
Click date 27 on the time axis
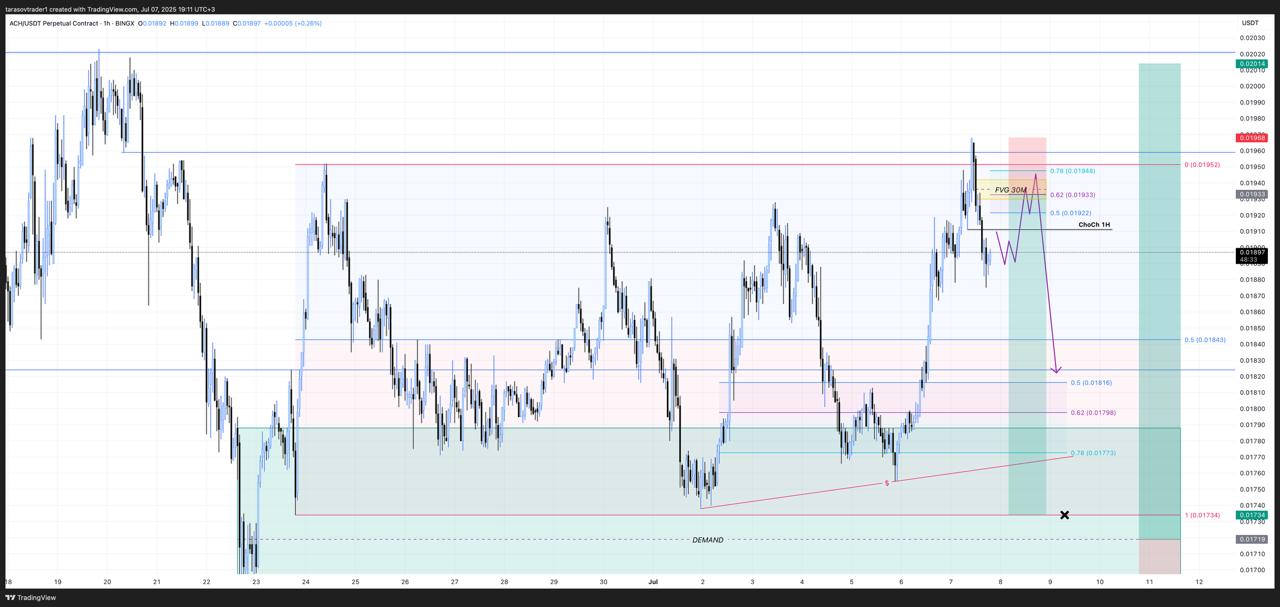tap(454, 581)
